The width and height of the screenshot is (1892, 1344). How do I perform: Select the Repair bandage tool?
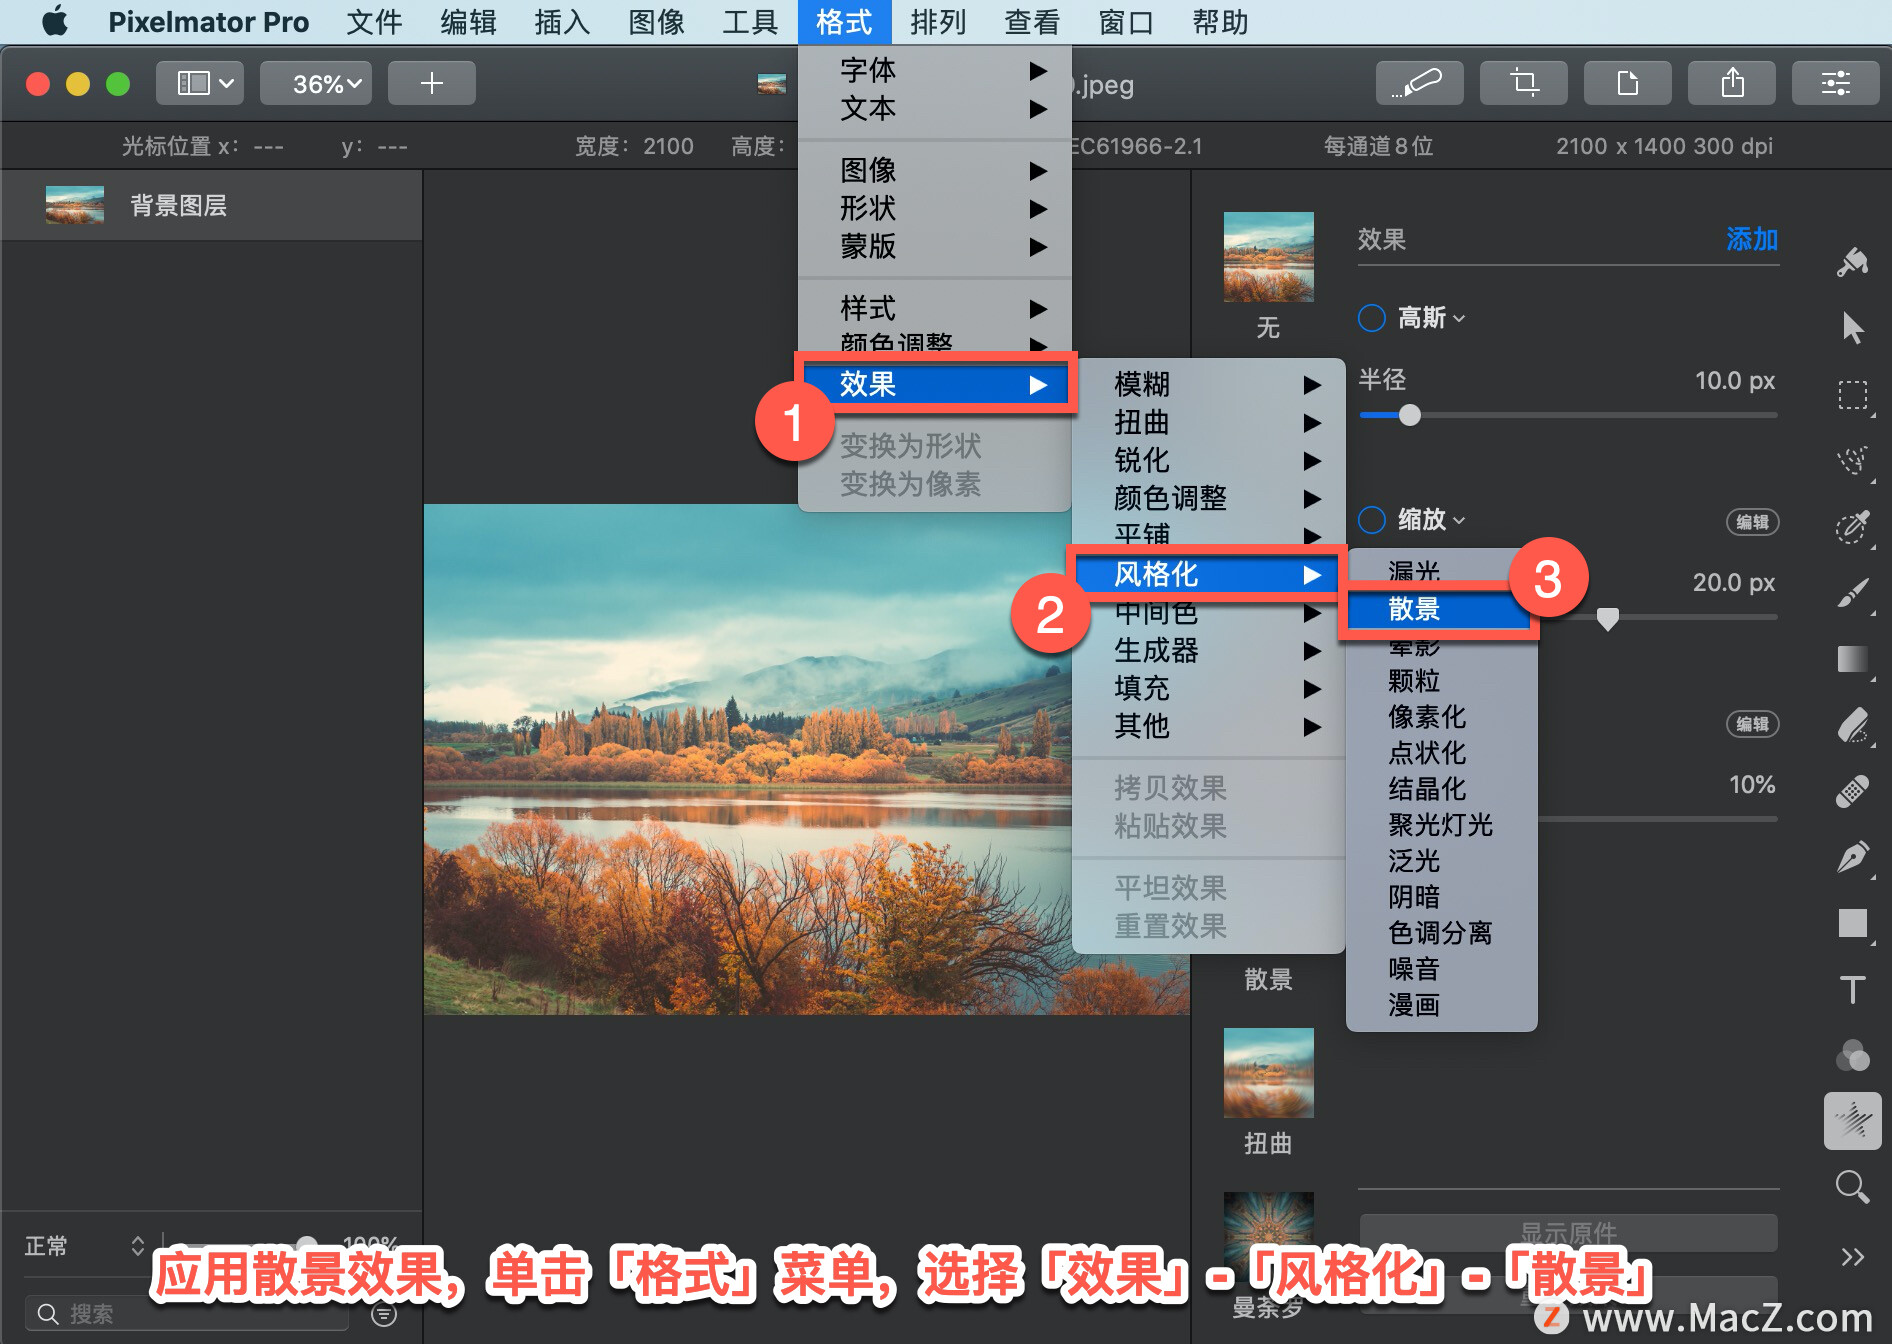1852,791
